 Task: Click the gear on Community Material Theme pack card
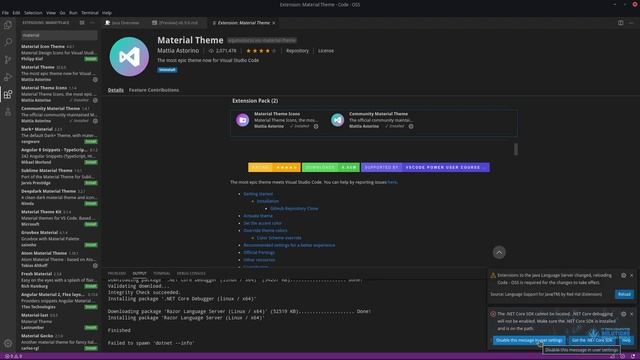pos(411,127)
